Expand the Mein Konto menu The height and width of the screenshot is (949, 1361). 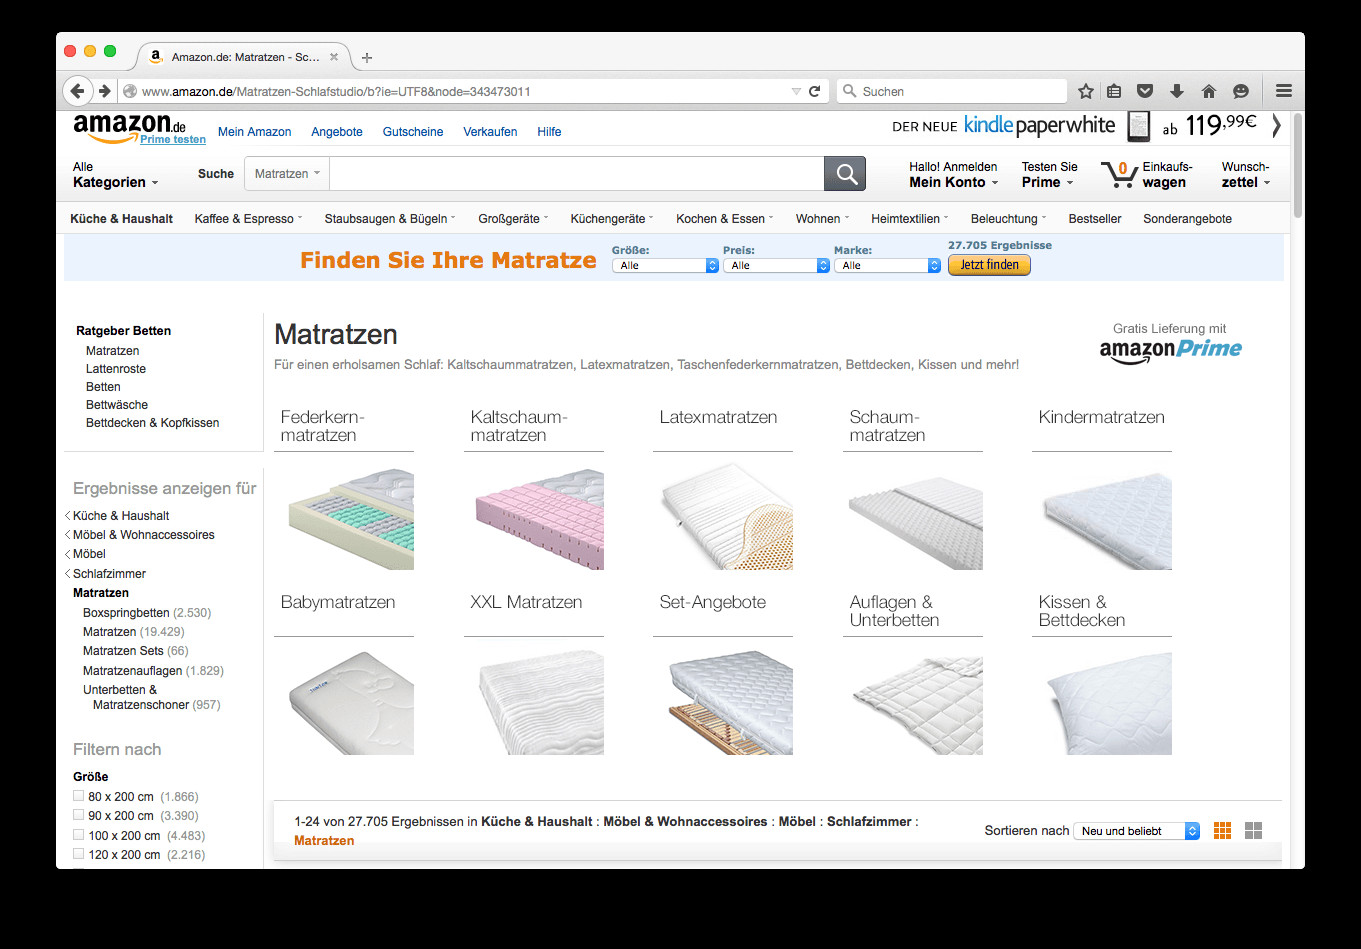[x=953, y=175]
